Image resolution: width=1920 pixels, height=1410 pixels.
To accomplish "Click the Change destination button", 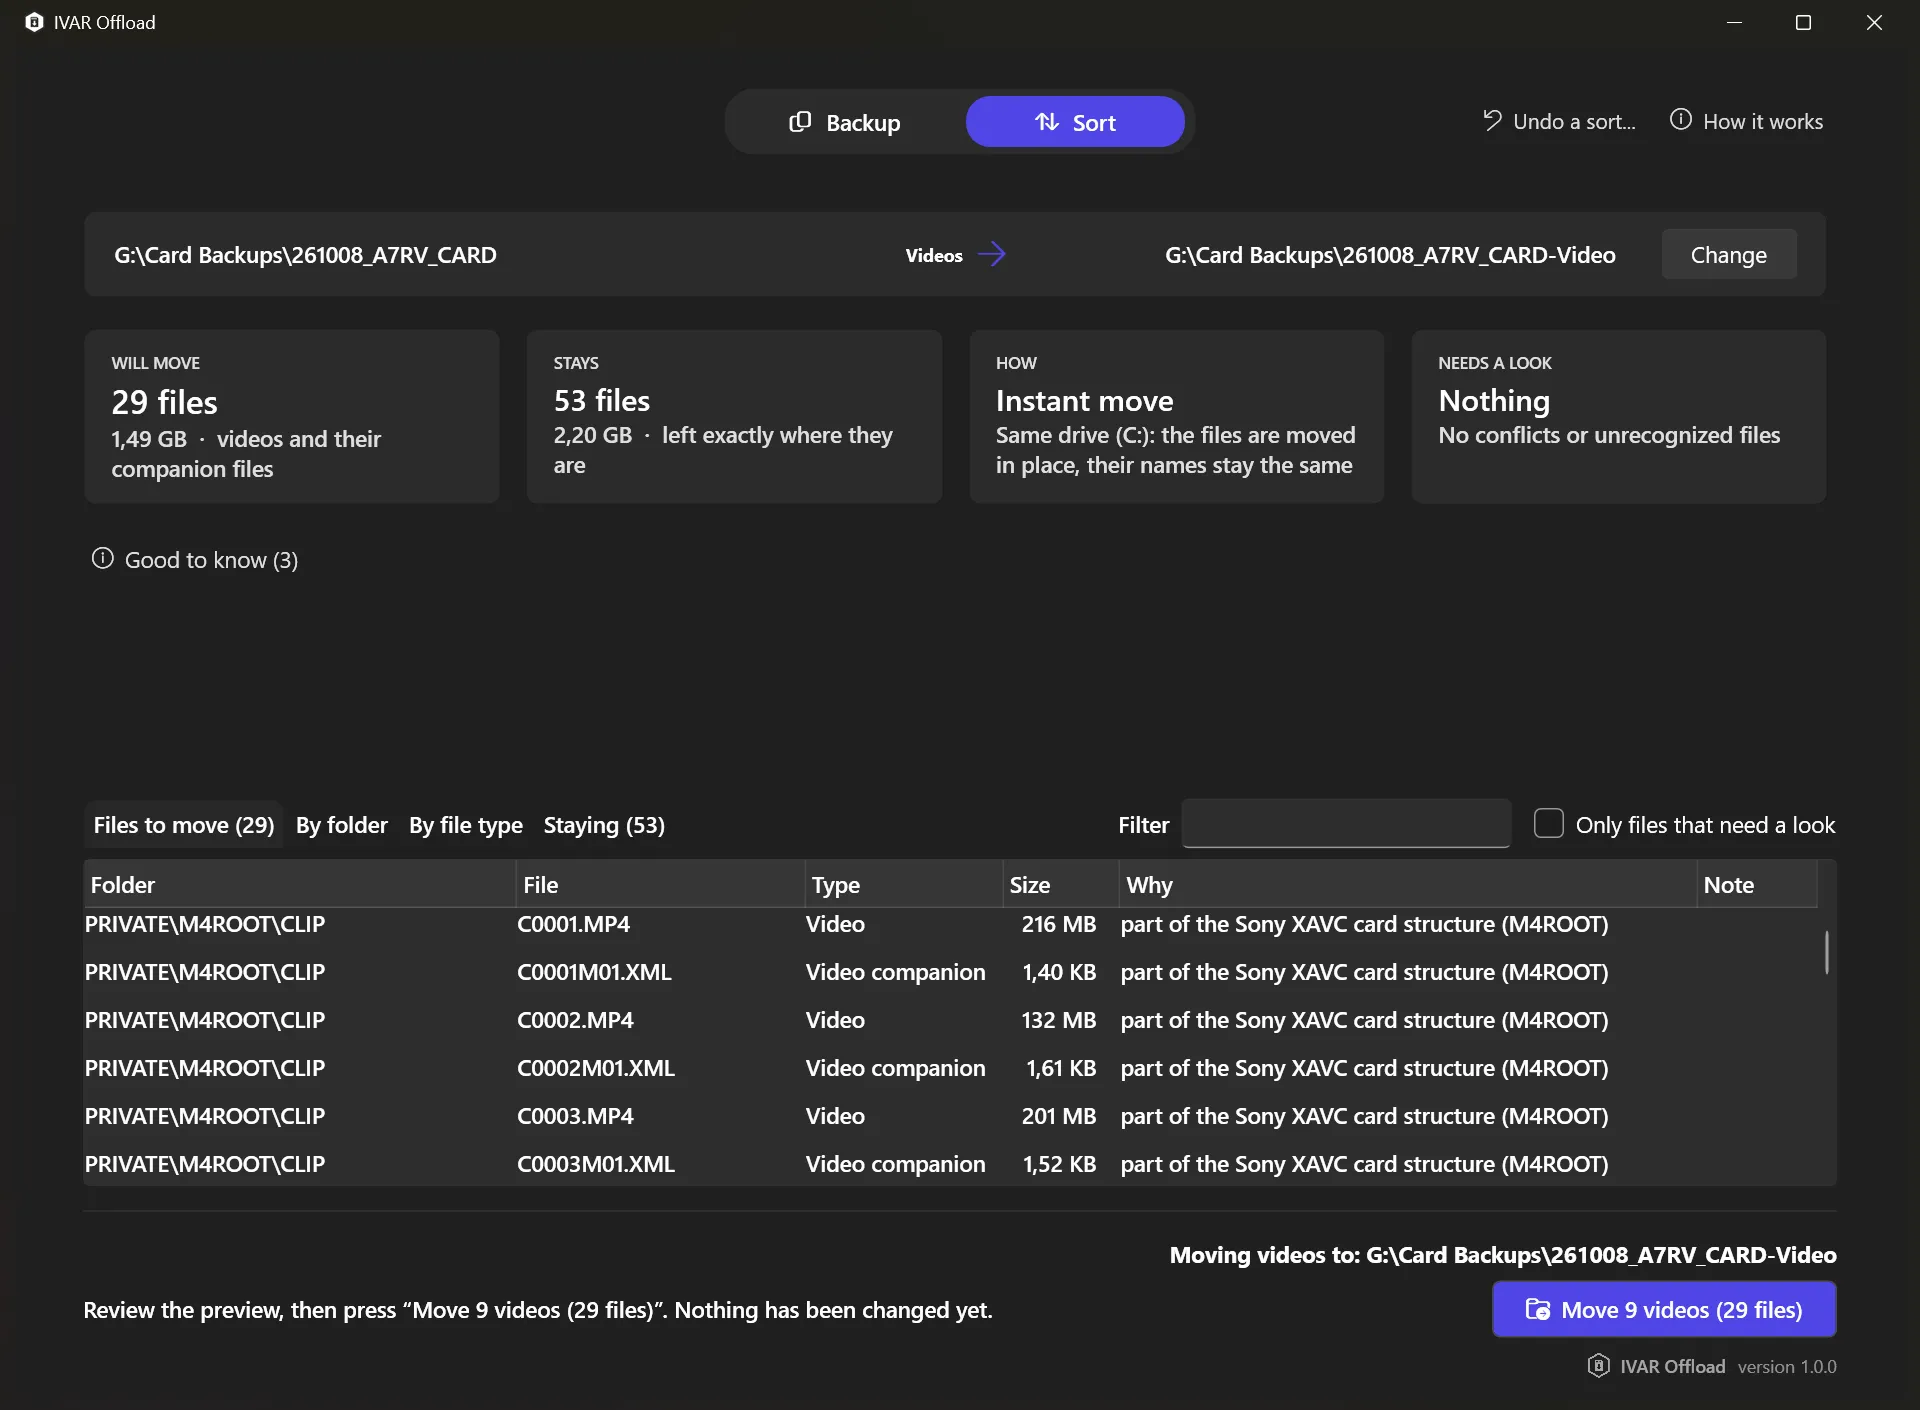I will coord(1728,255).
